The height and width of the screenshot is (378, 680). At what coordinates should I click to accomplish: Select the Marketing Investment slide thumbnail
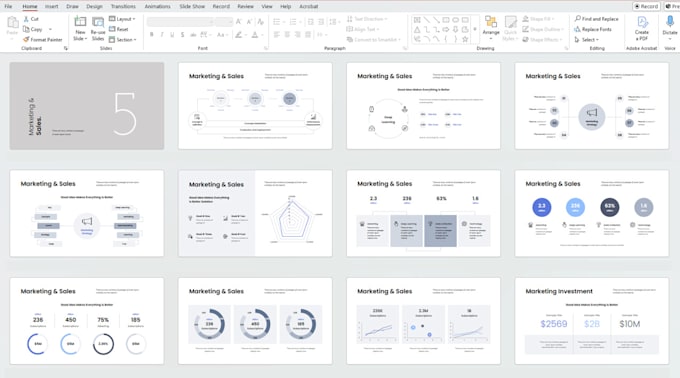point(592,321)
